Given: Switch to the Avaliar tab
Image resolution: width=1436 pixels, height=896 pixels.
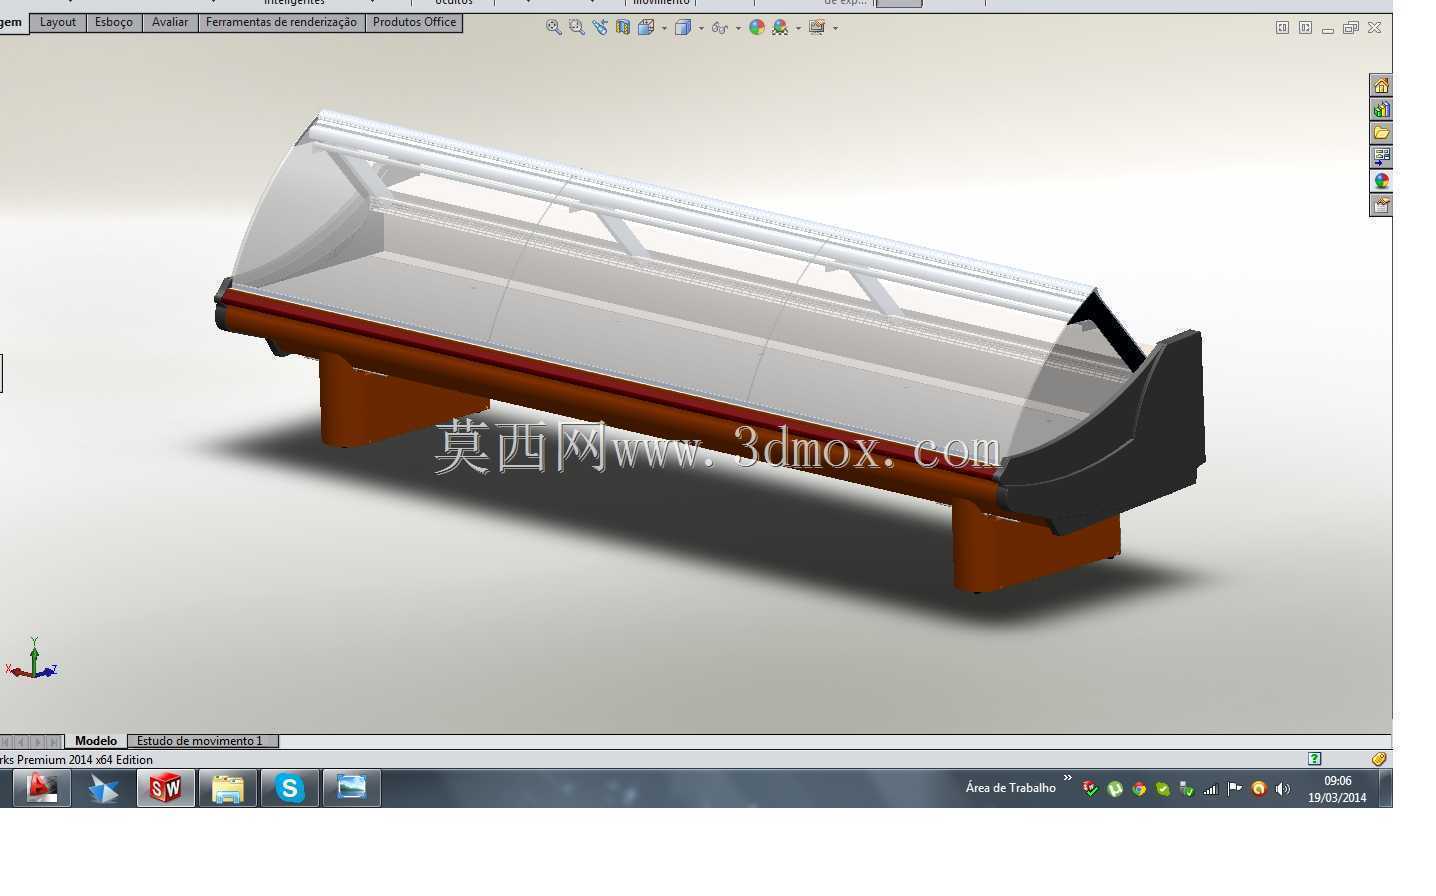Looking at the screenshot, I should (170, 22).
